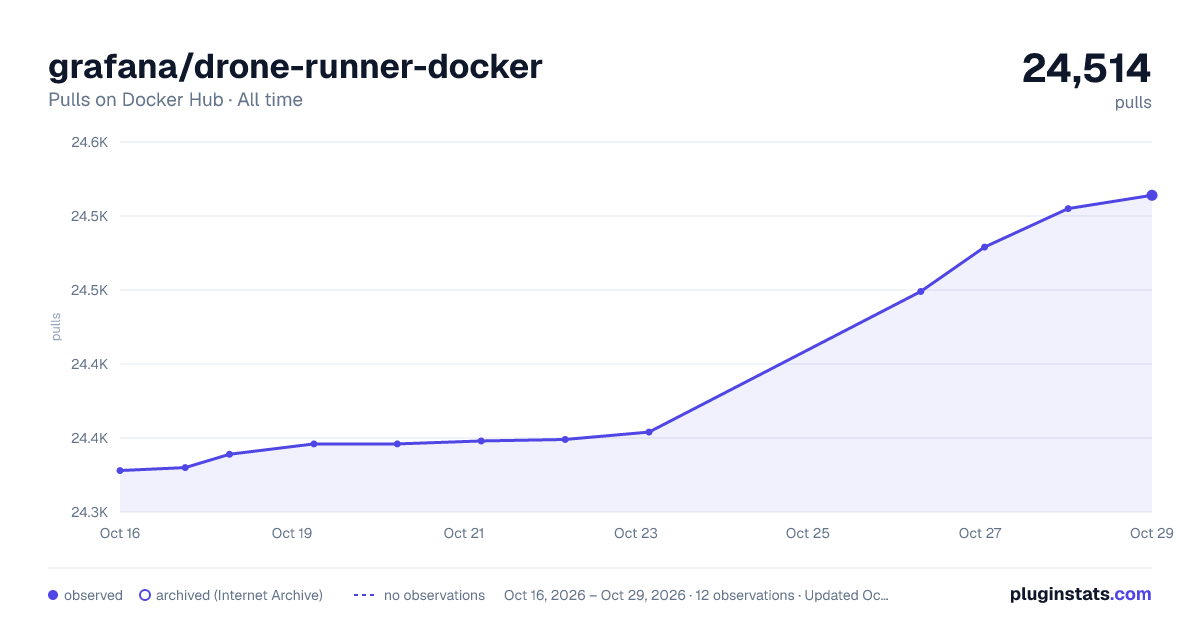Select the data point at Oct 23
Viewport: 1200px width, 630px height.
click(649, 432)
